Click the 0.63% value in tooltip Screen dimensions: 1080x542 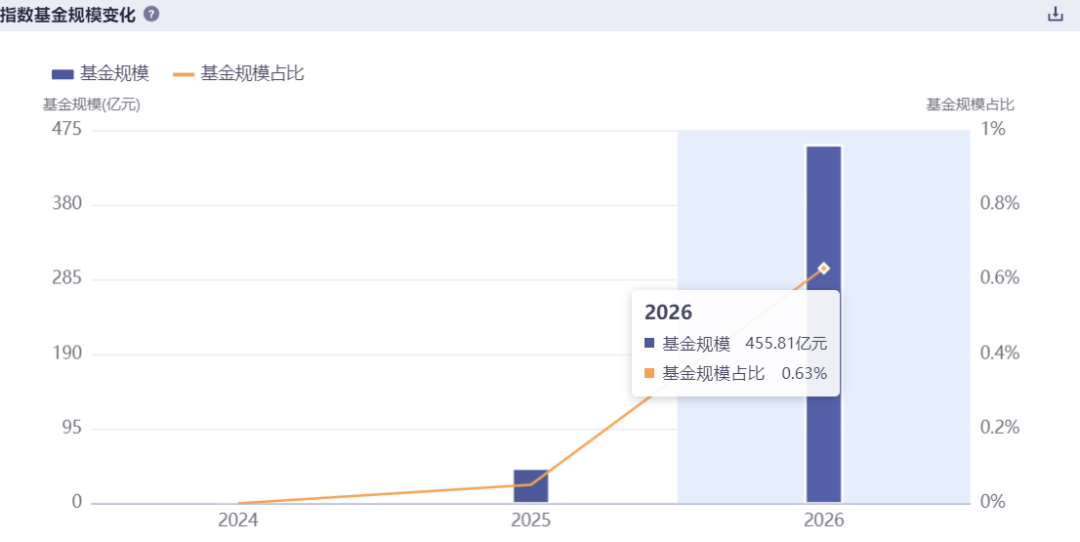pyautogui.click(x=804, y=373)
